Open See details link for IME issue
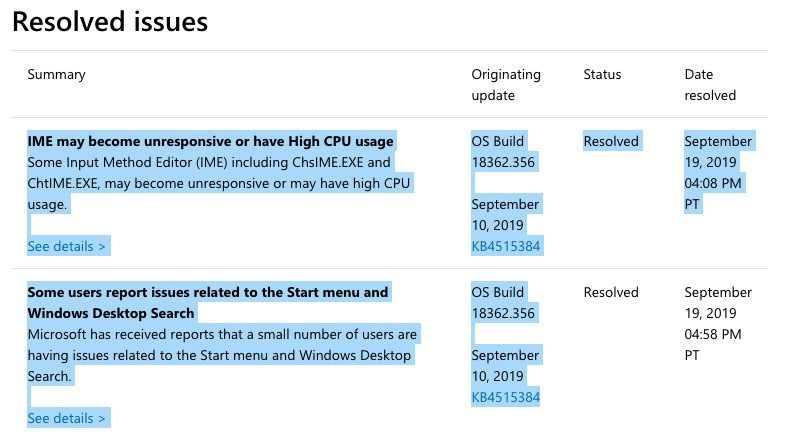 pos(67,246)
